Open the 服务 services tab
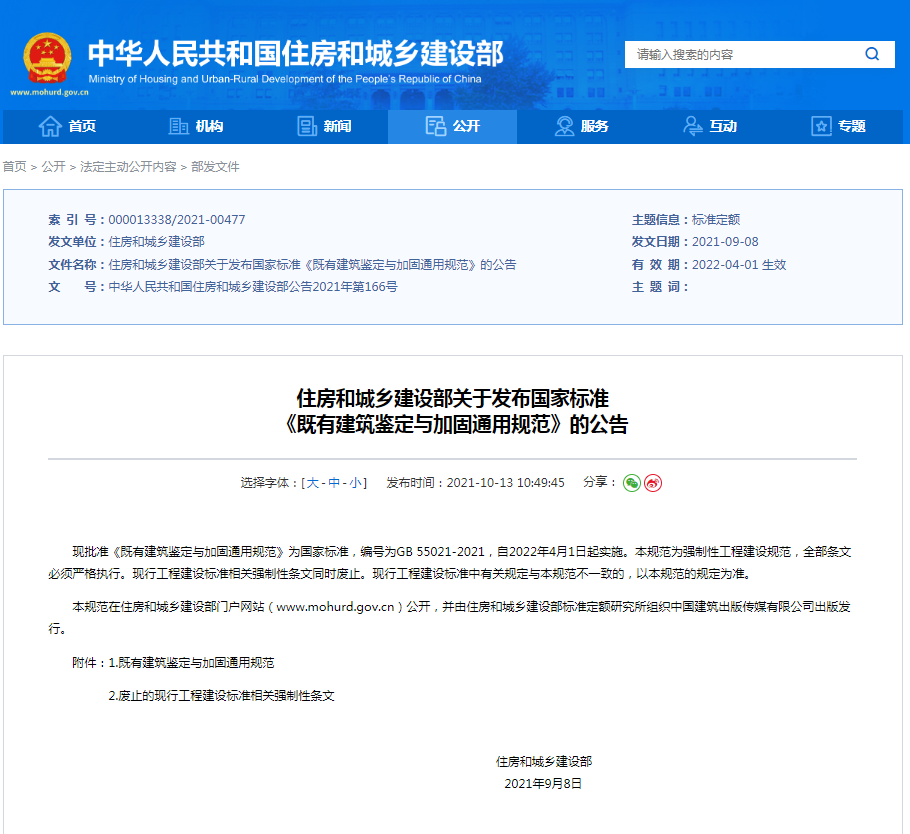The width and height of the screenshot is (910, 834). [x=581, y=126]
